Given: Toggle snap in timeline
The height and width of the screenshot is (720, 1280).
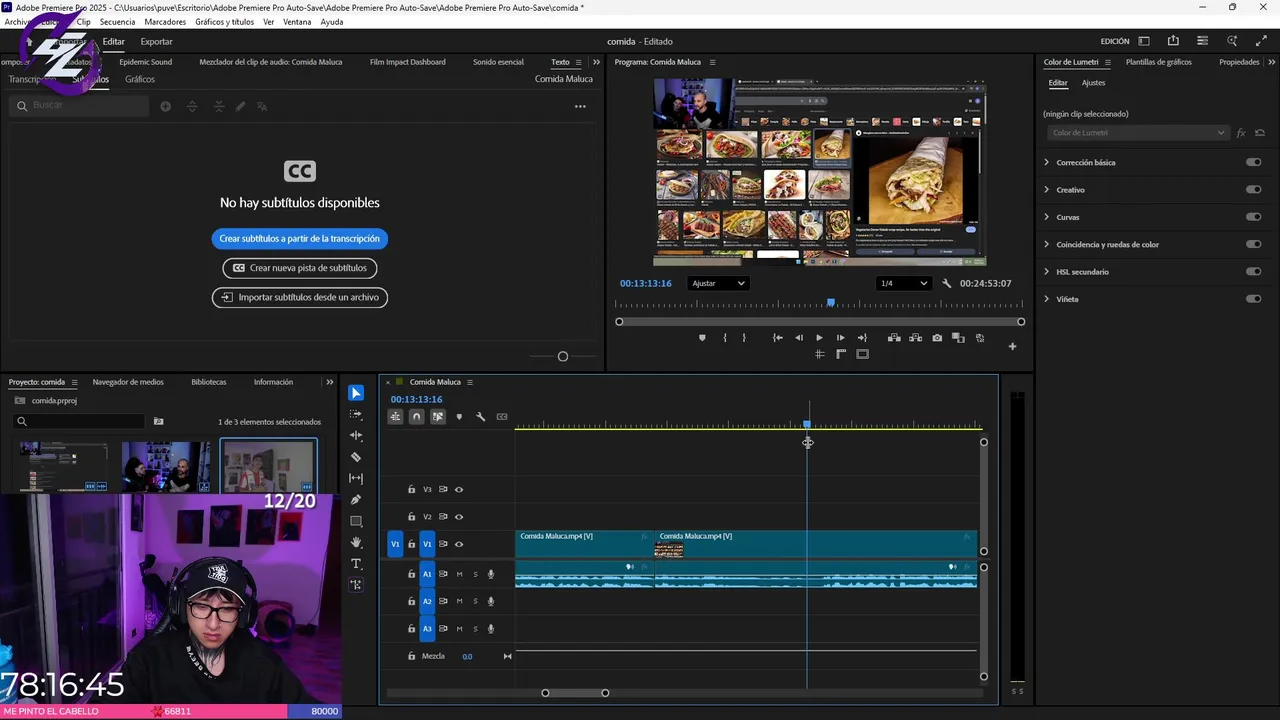Looking at the screenshot, I should point(417,417).
